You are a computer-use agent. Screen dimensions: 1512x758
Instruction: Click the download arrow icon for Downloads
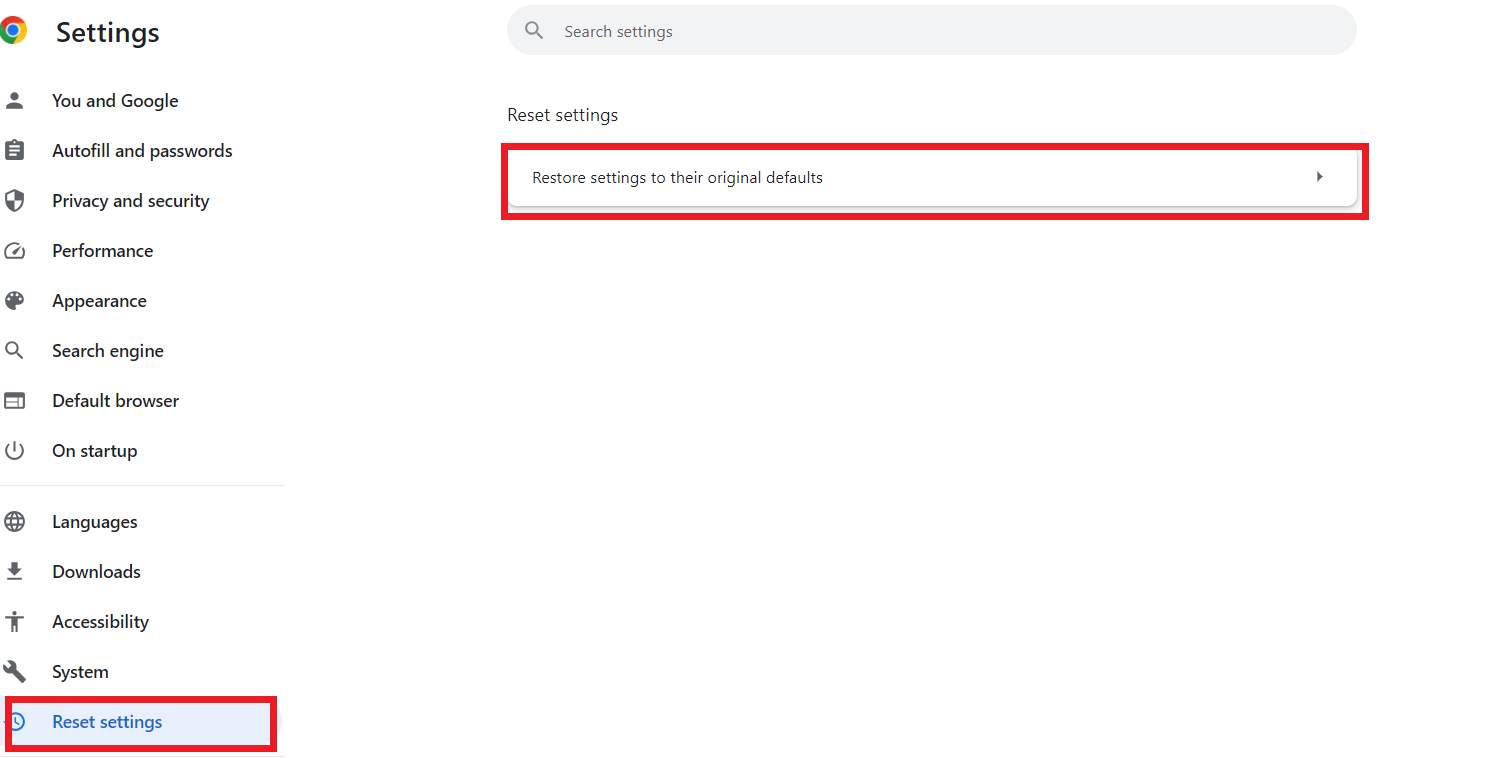tap(14, 571)
